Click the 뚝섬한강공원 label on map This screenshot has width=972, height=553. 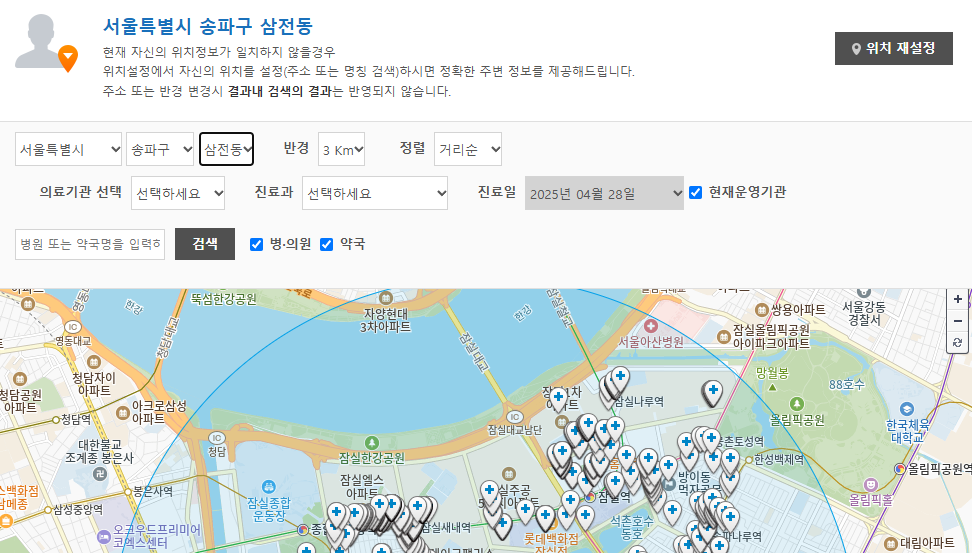point(224,299)
